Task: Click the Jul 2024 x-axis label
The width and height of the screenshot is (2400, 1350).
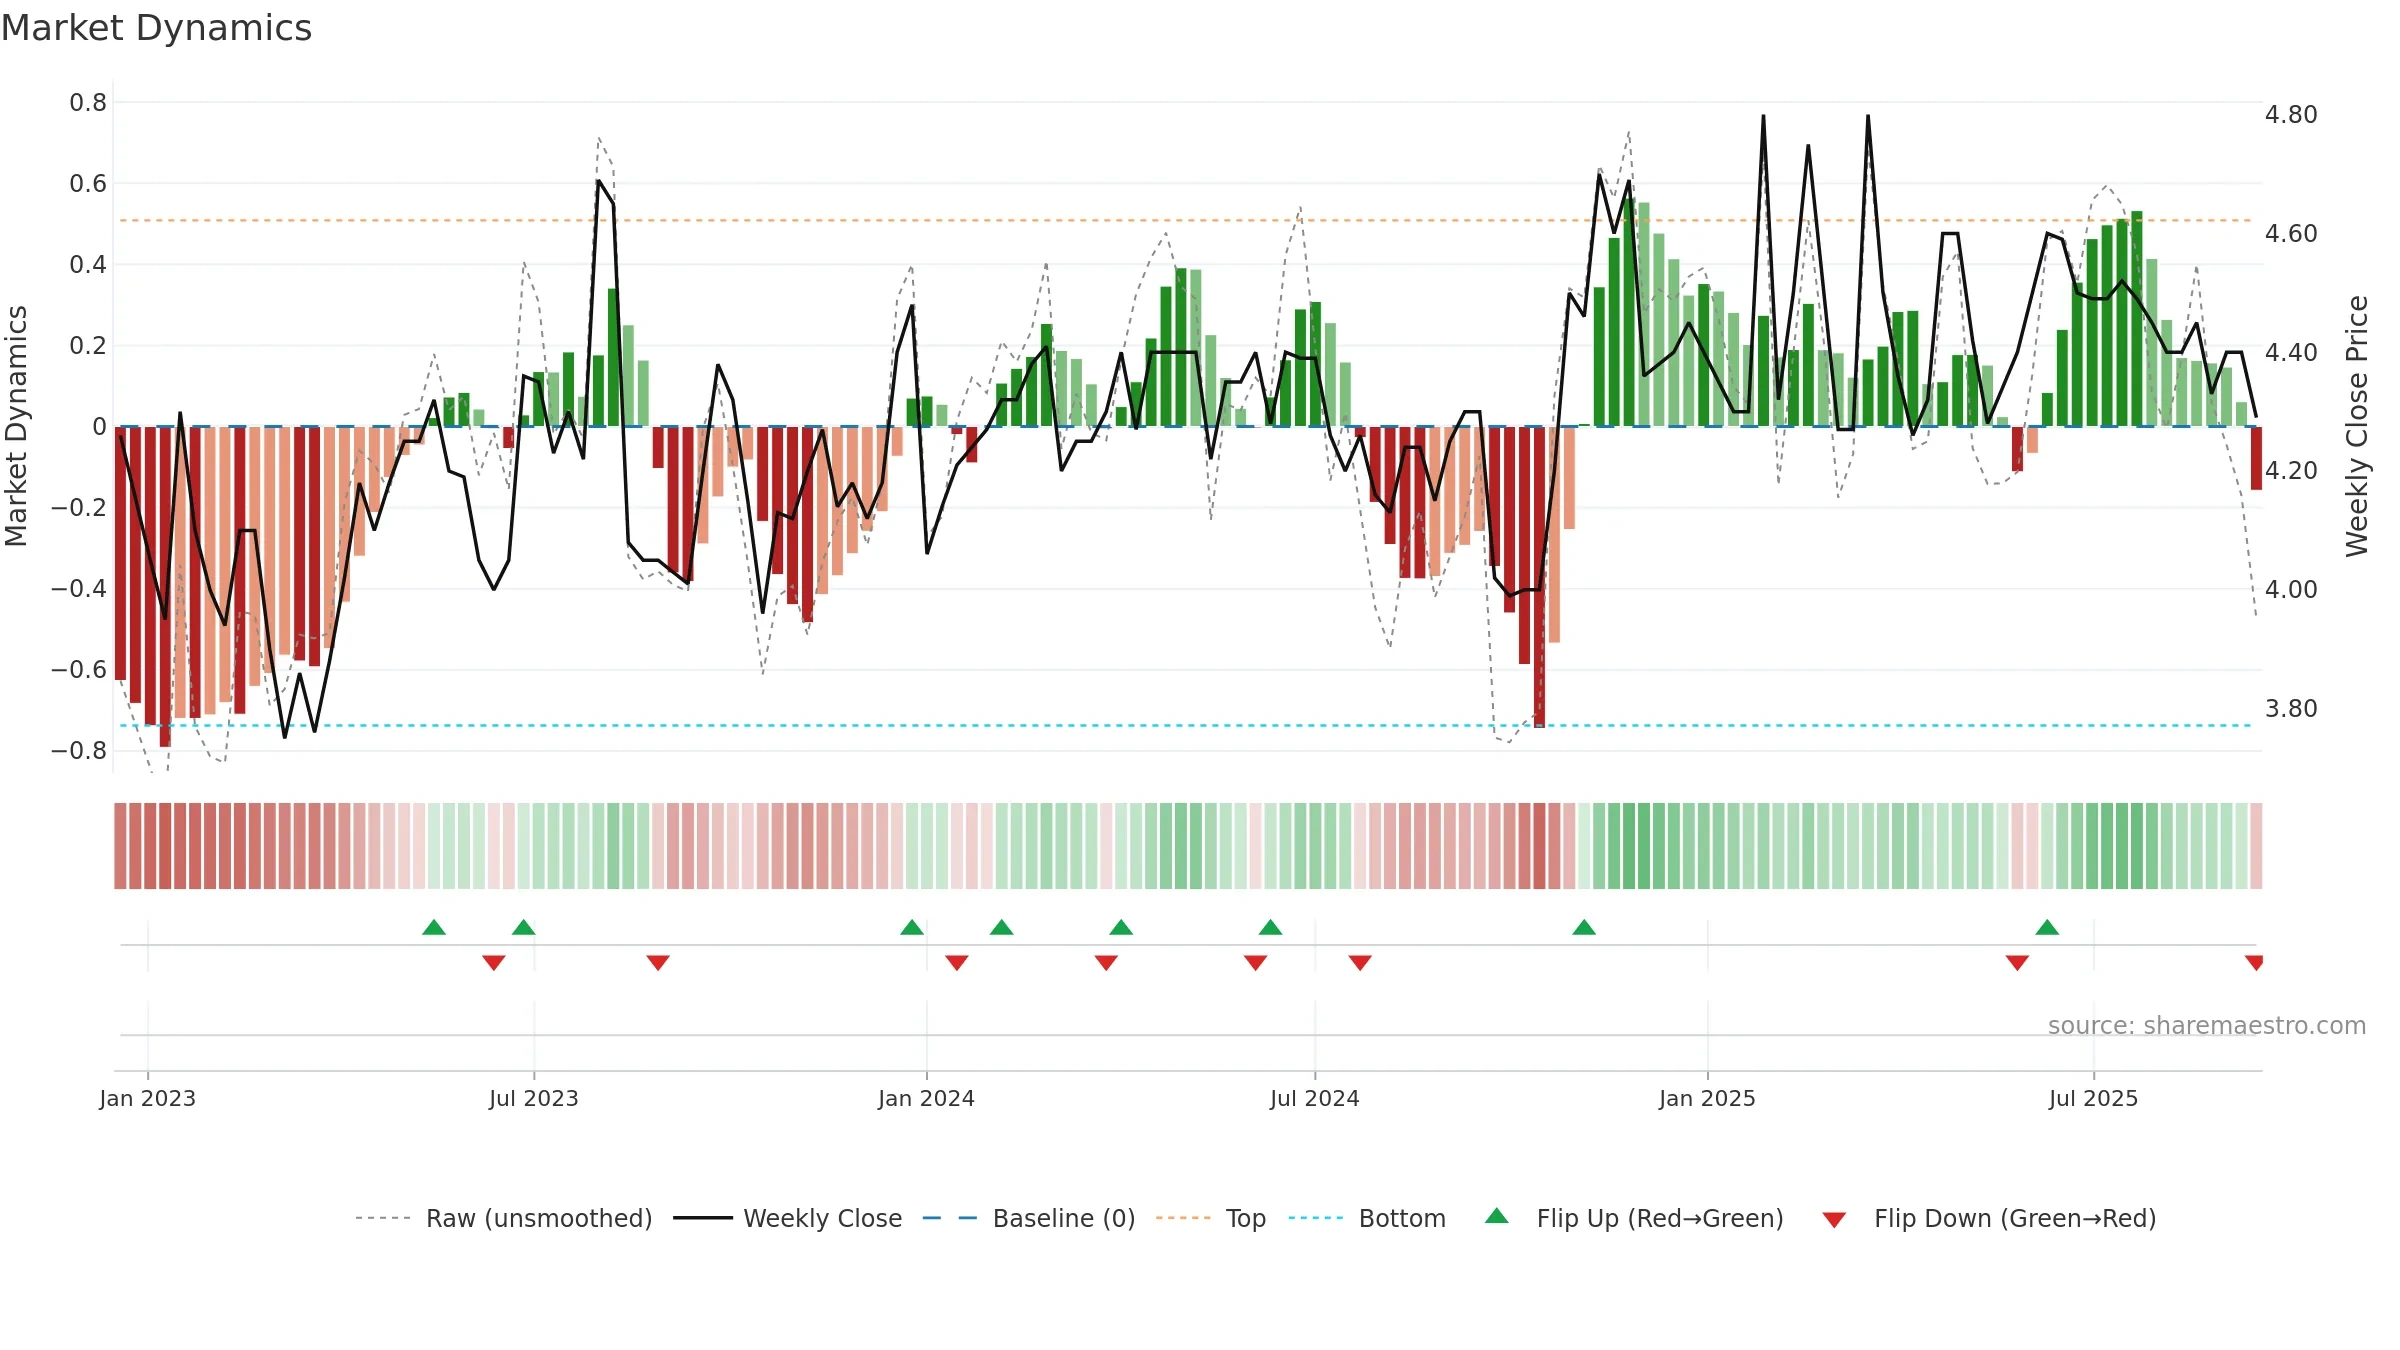Action: point(1315,1098)
